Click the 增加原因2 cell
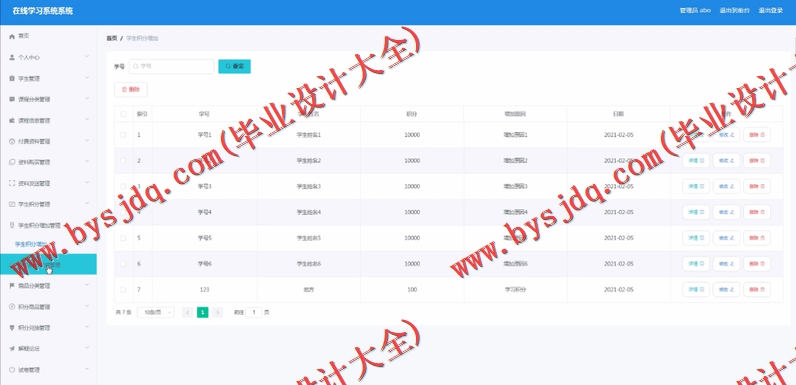The height and width of the screenshot is (385, 796). pyautogui.click(x=515, y=161)
